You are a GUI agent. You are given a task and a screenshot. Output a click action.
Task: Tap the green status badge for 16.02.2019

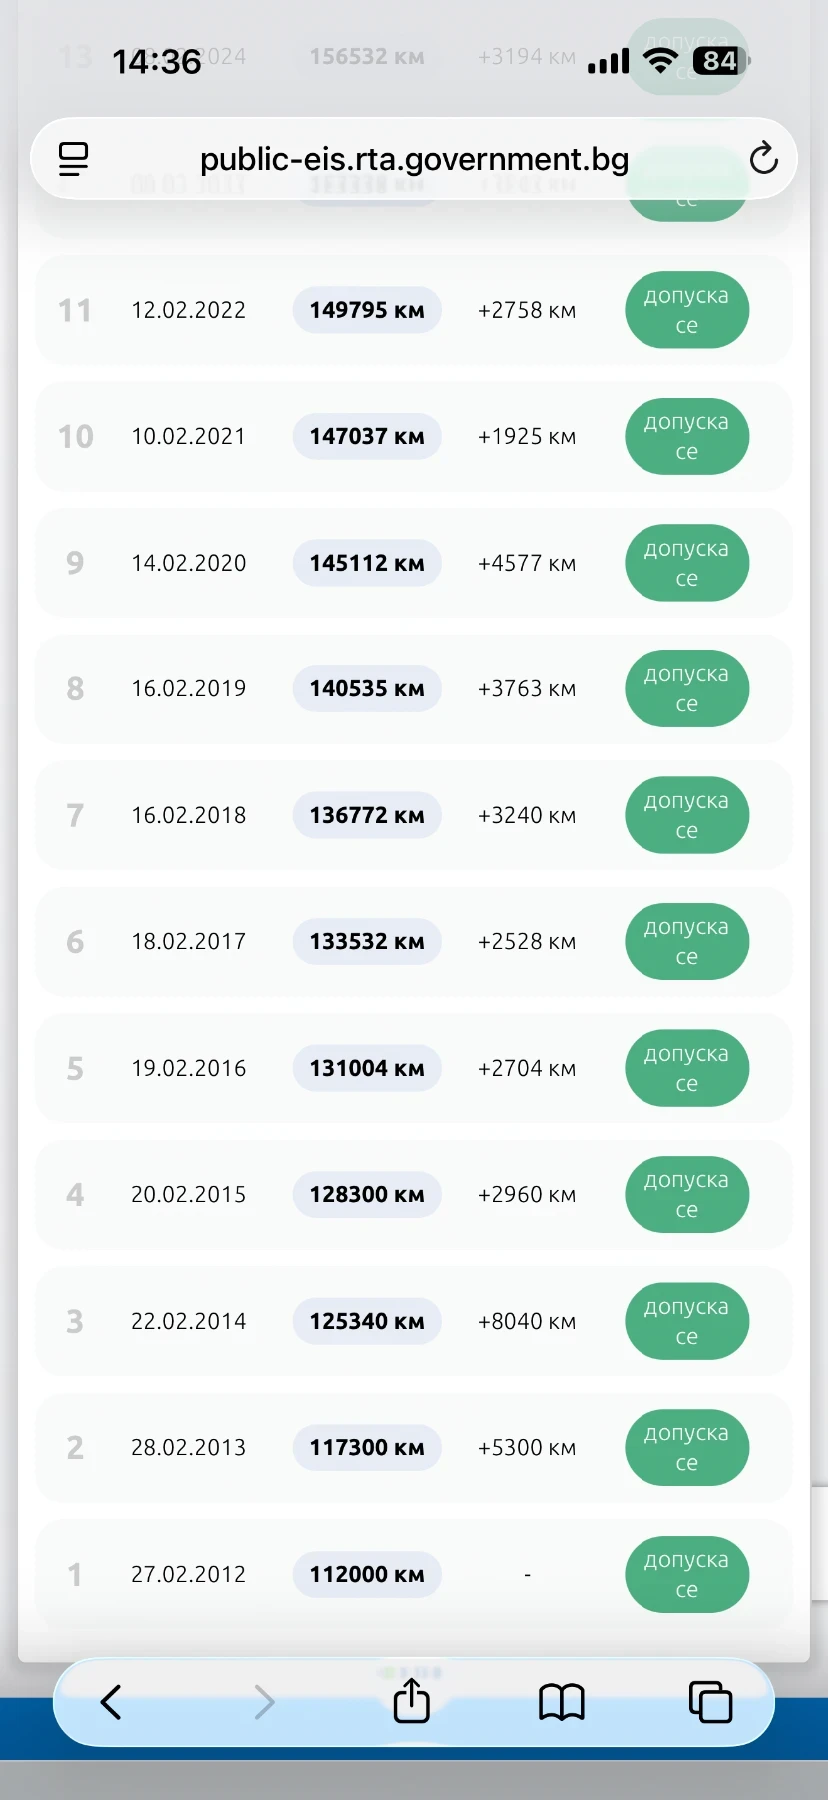[687, 689]
